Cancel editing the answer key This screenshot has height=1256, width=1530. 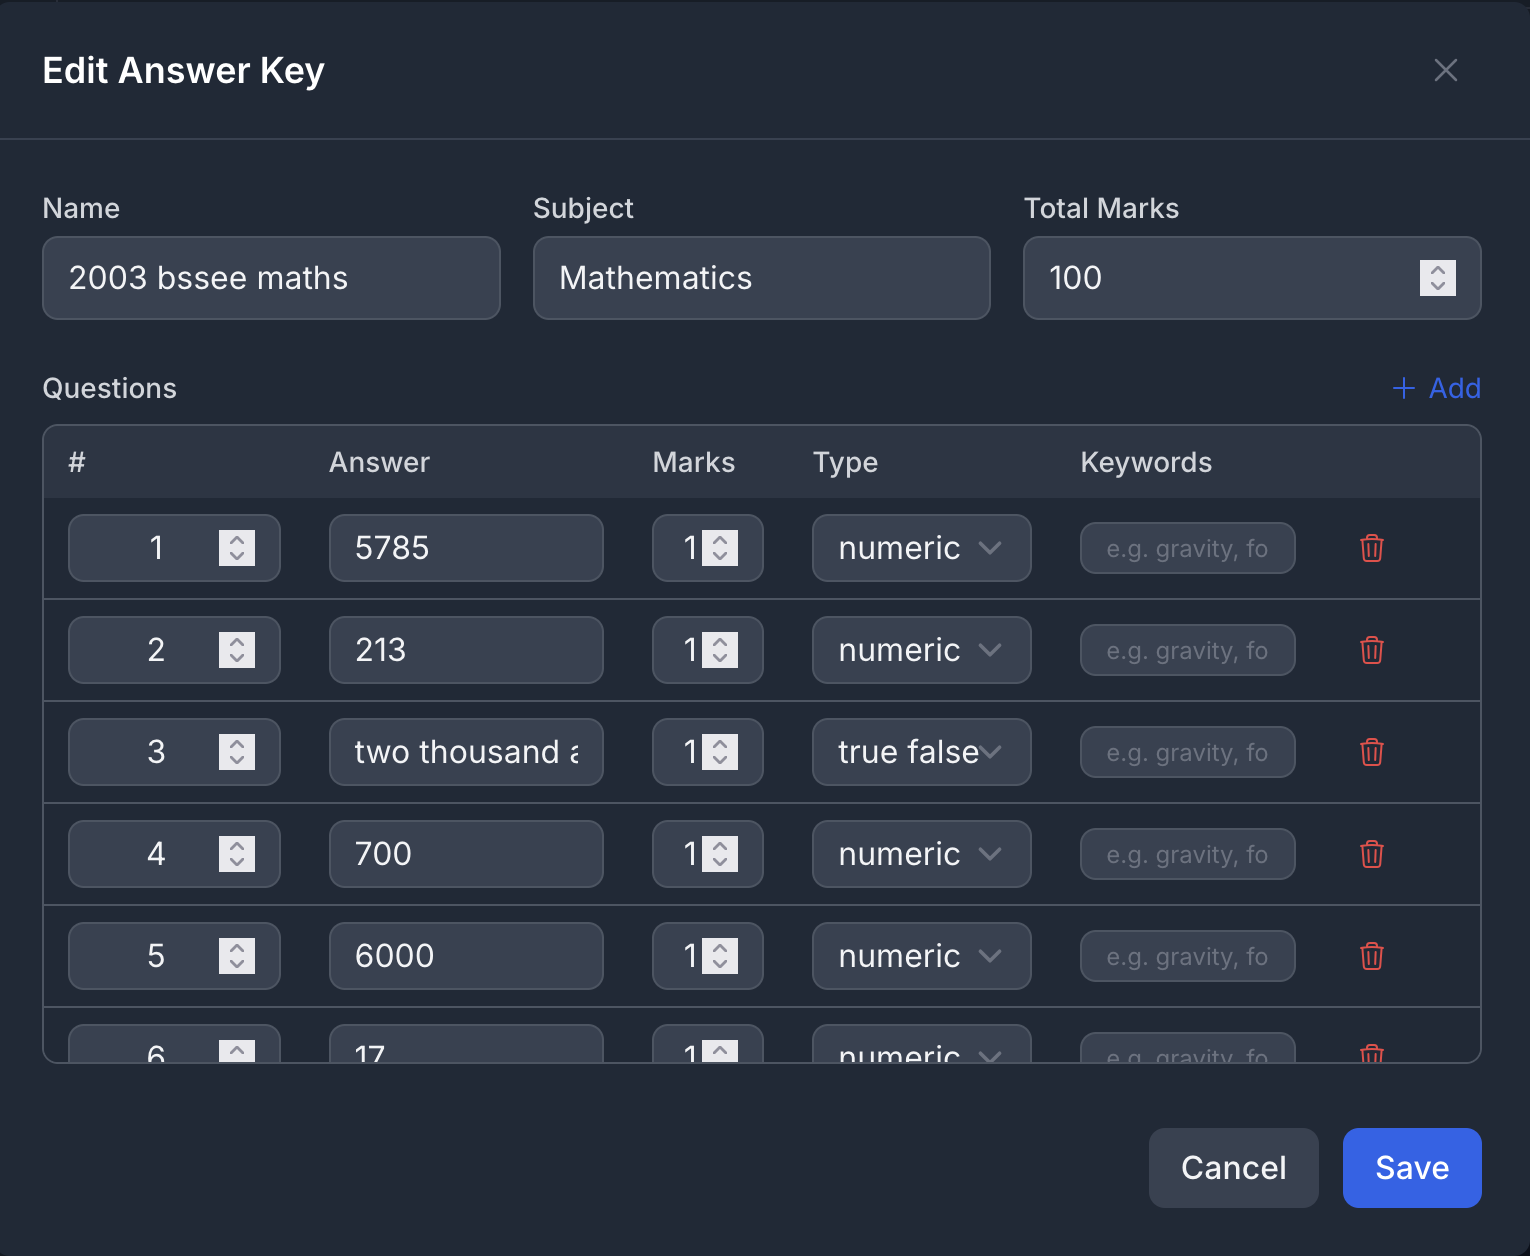[x=1233, y=1168]
